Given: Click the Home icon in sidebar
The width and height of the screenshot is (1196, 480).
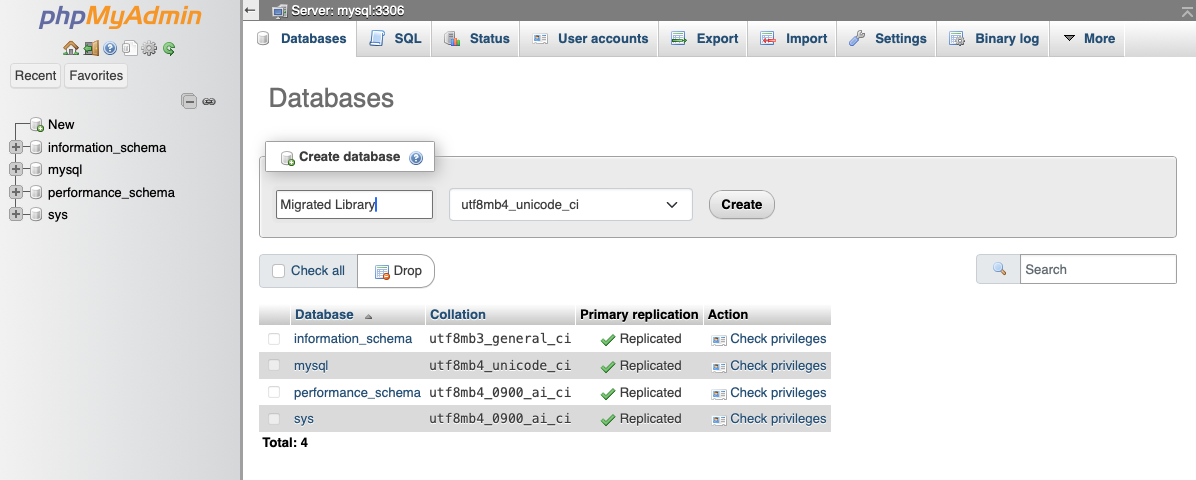Looking at the screenshot, I should pyautogui.click(x=70, y=48).
